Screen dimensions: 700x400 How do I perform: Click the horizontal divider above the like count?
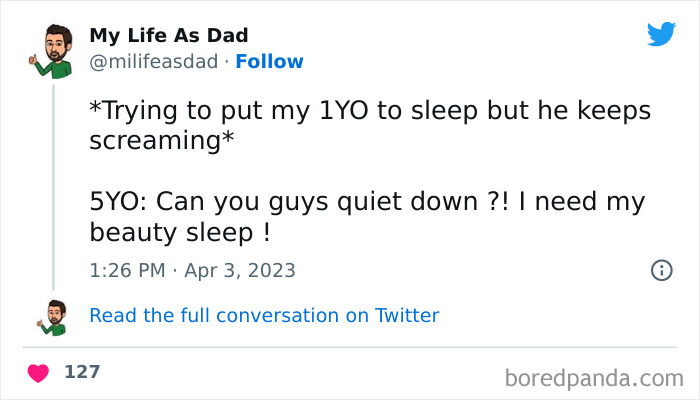pos(350,348)
